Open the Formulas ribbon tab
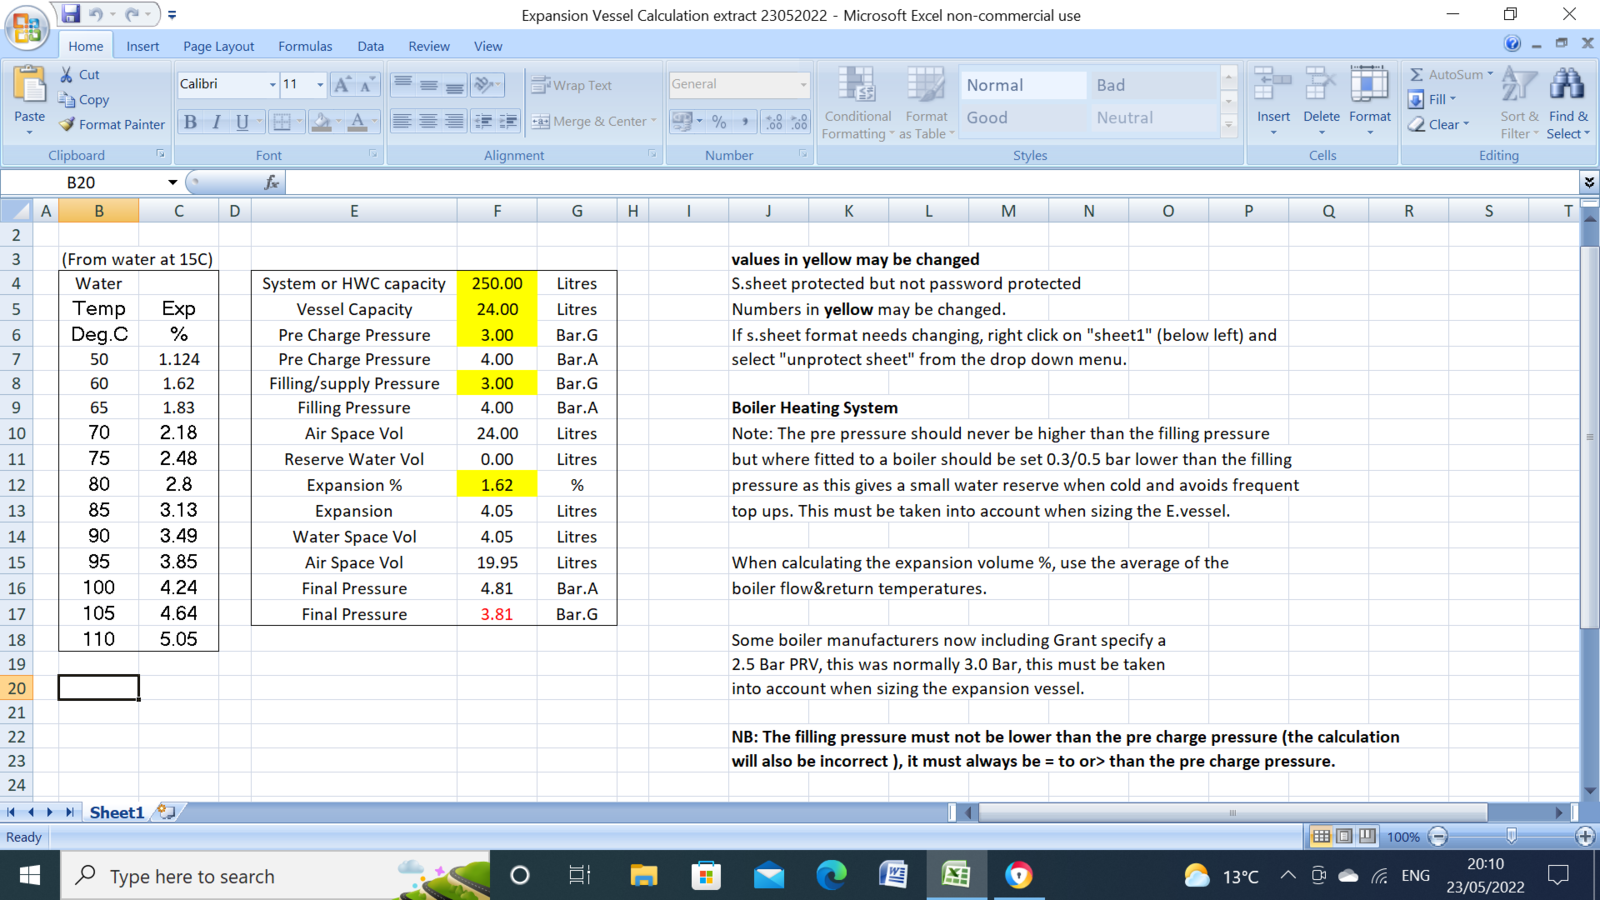 pos(305,46)
